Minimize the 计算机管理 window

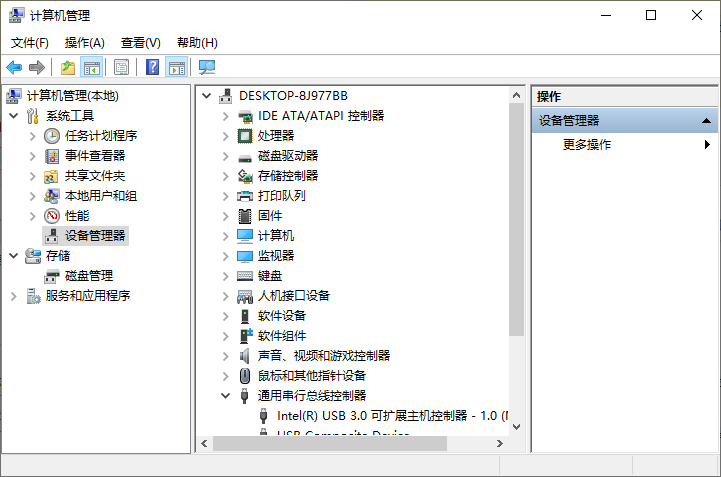(x=606, y=15)
